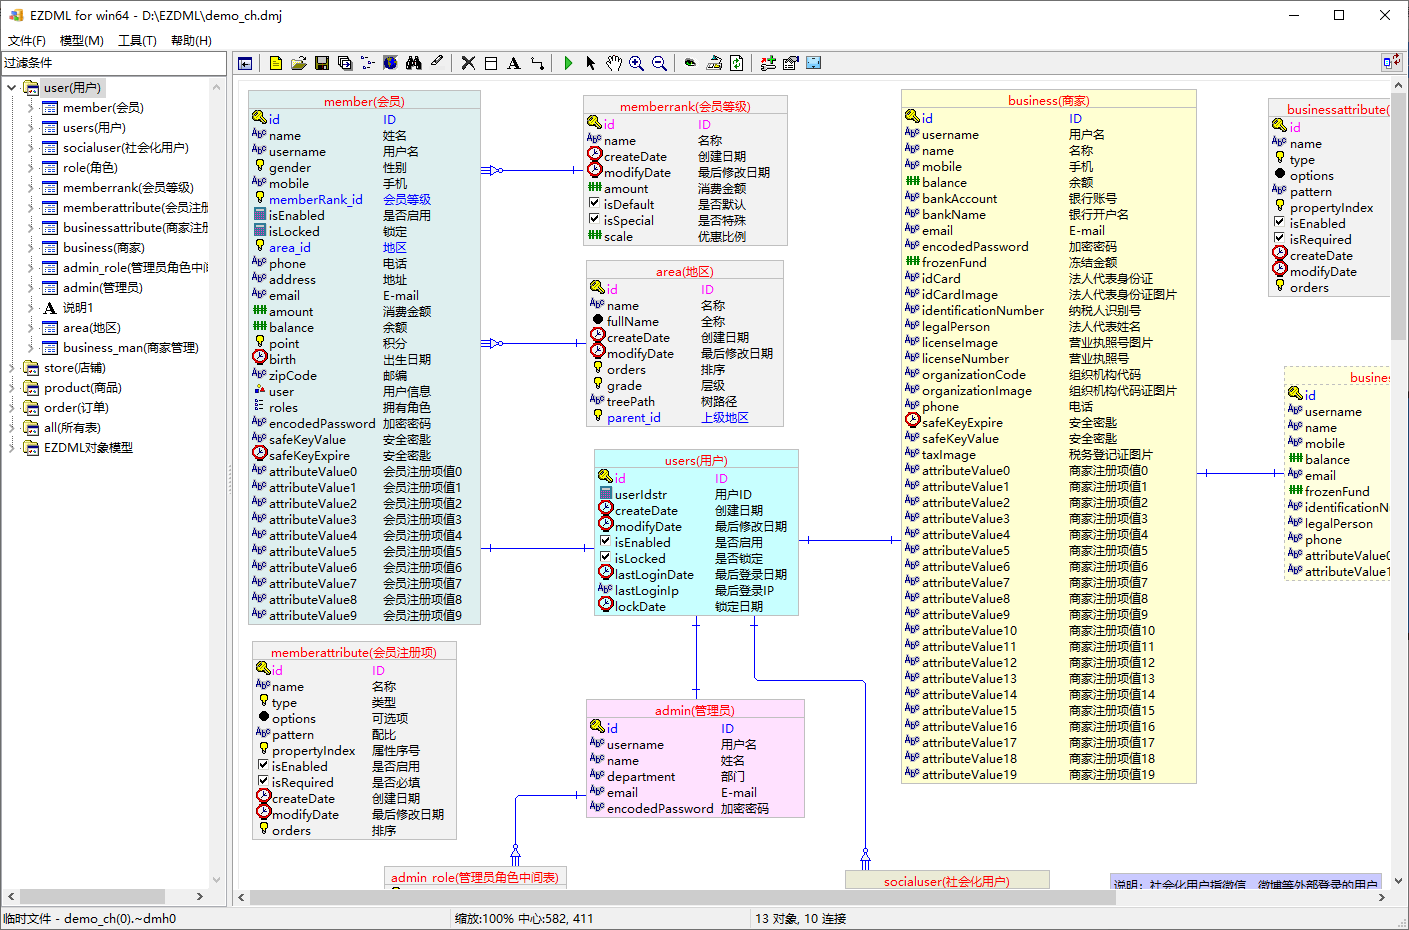Add a text note with A icon
Image resolution: width=1409 pixels, height=930 pixels.
click(x=514, y=63)
